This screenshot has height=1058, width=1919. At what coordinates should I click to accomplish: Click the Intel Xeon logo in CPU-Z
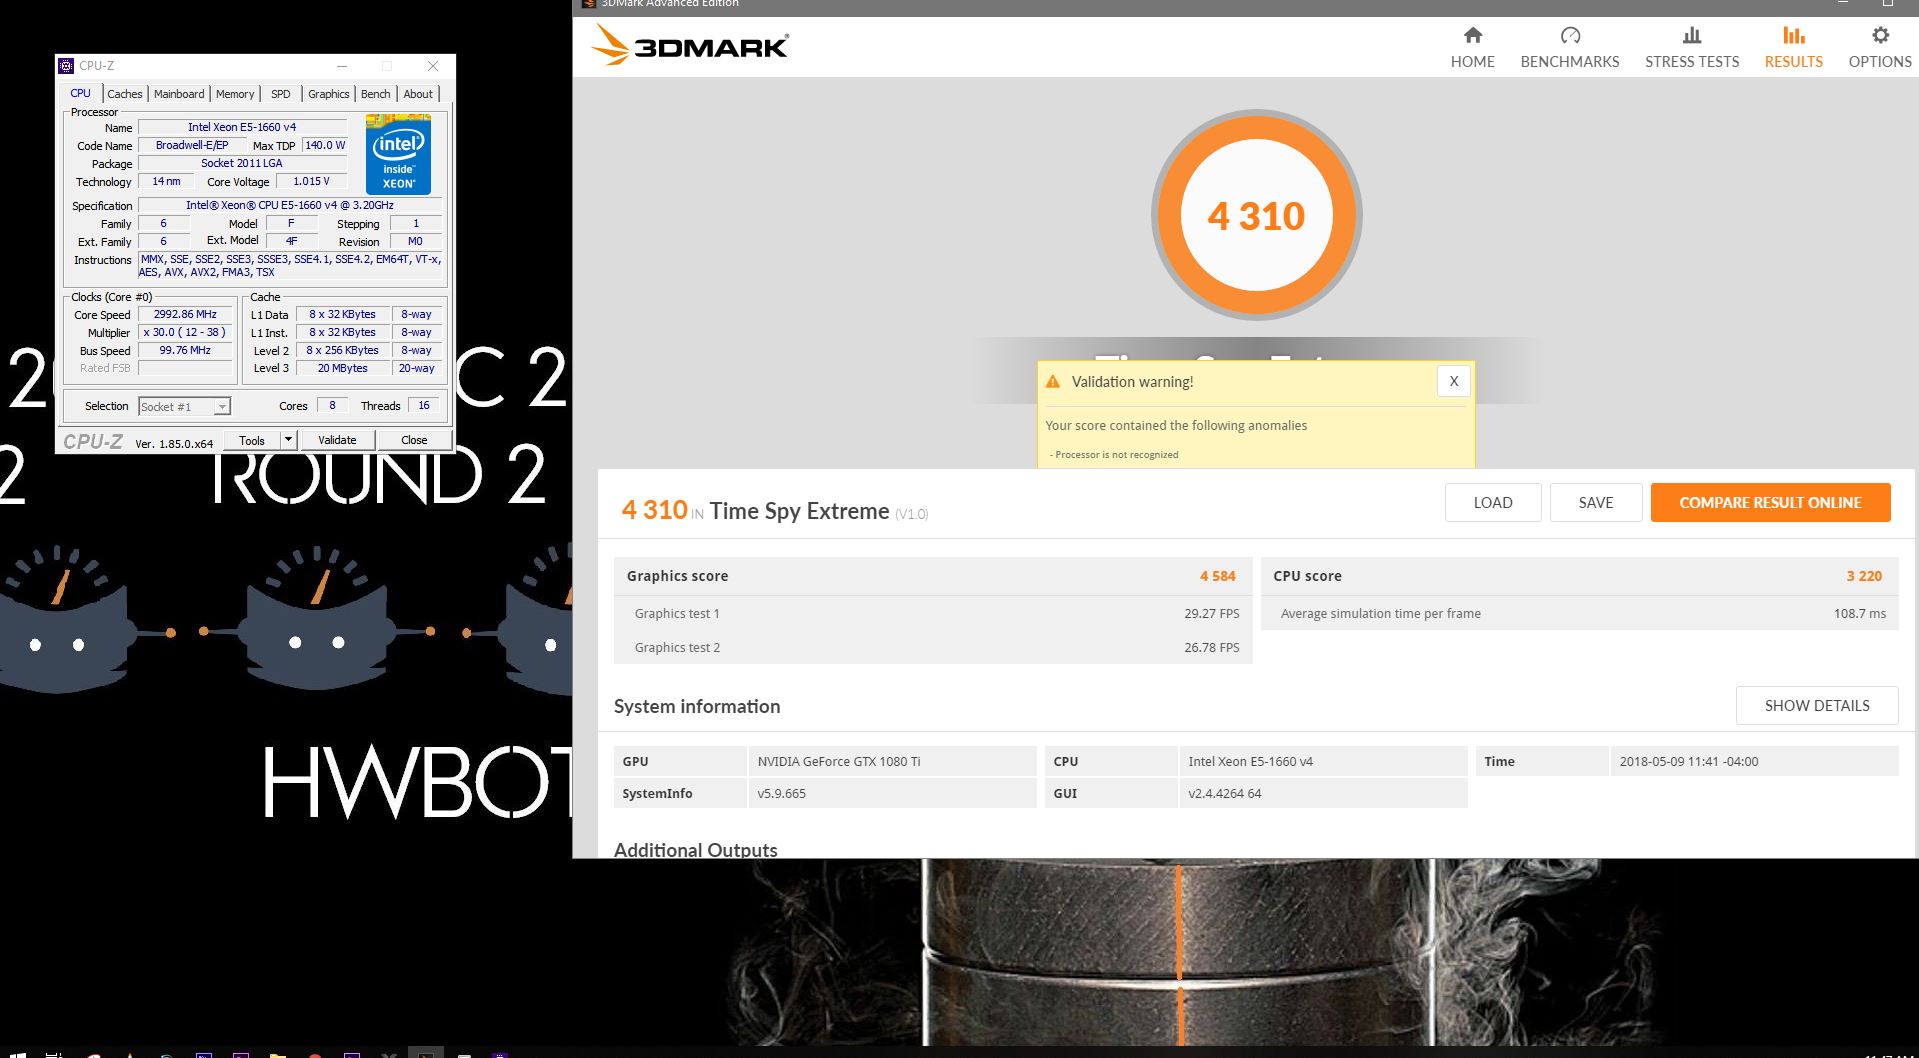(398, 154)
